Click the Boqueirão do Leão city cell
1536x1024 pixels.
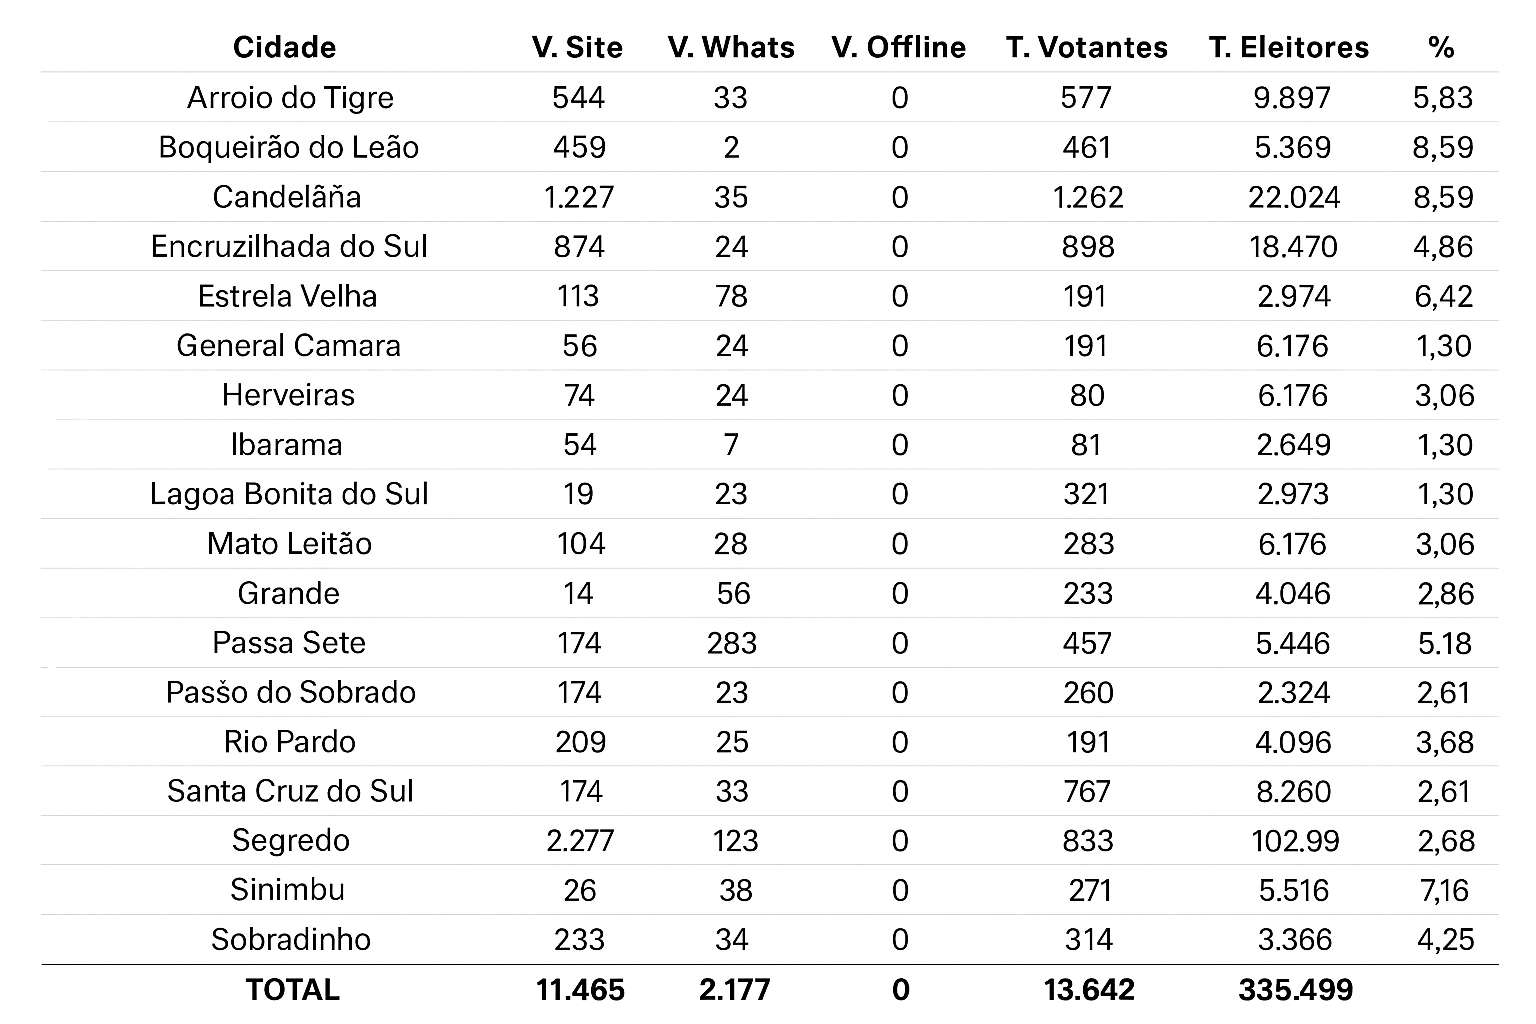[x=288, y=147]
